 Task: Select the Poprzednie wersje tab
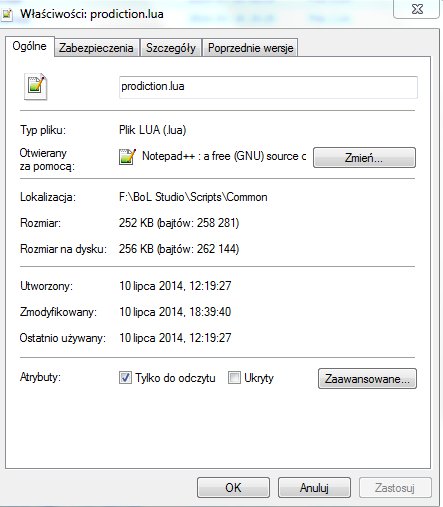(x=250, y=48)
